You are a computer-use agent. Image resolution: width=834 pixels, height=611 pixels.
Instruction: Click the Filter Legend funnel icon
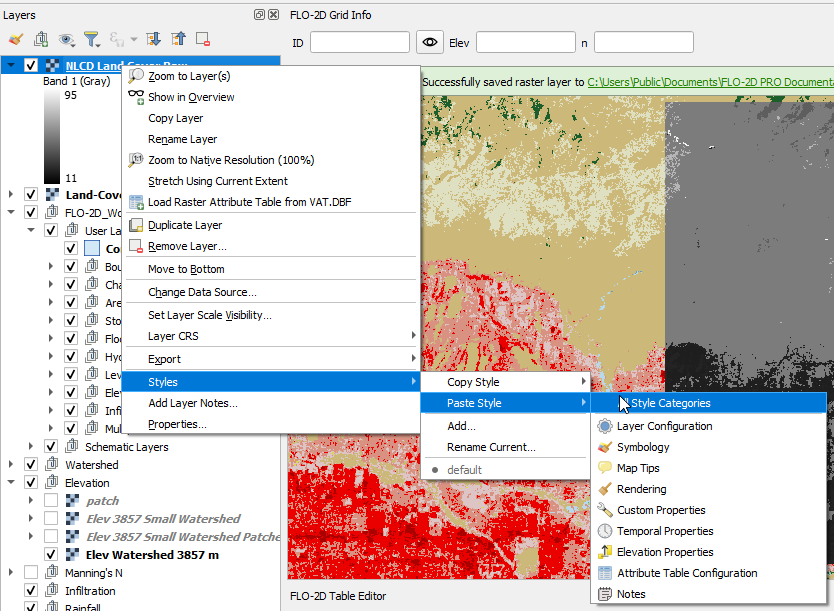pyautogui.click(x=92, y=39)
